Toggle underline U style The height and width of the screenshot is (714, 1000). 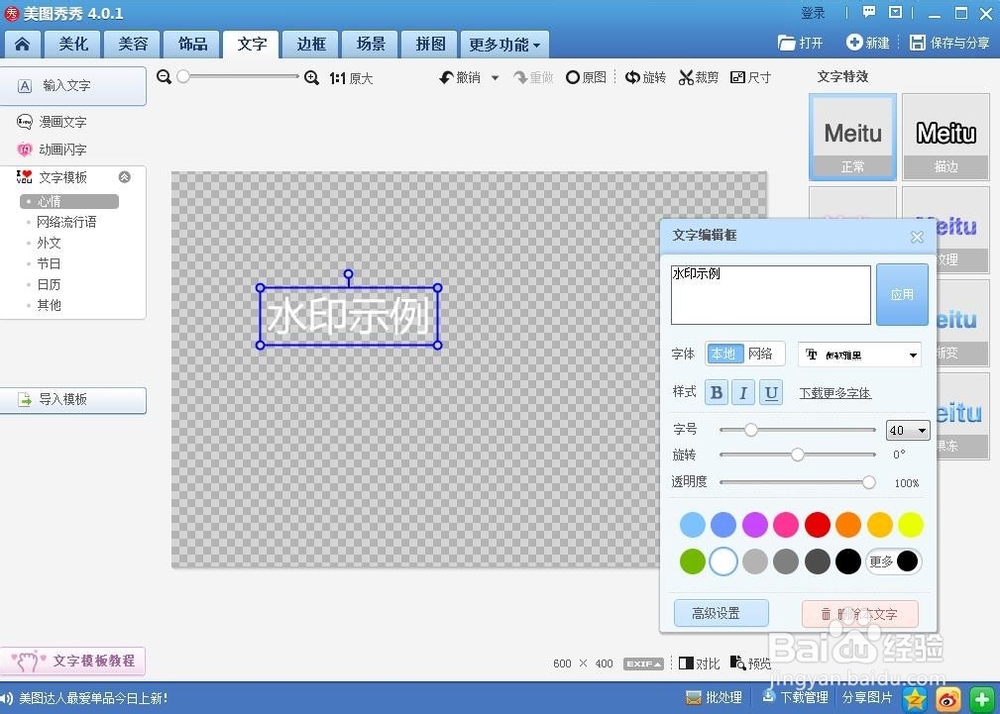click(x=771, y=392)
